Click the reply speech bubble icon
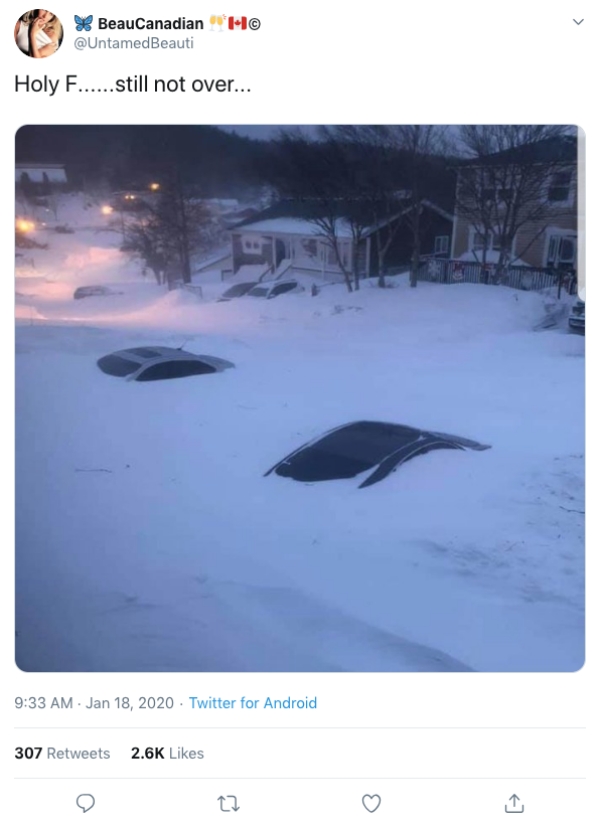 [x=85, y=803]
